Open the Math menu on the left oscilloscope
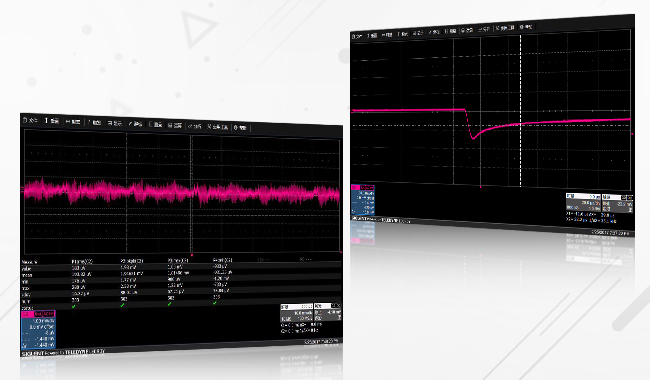 (175, 125)
